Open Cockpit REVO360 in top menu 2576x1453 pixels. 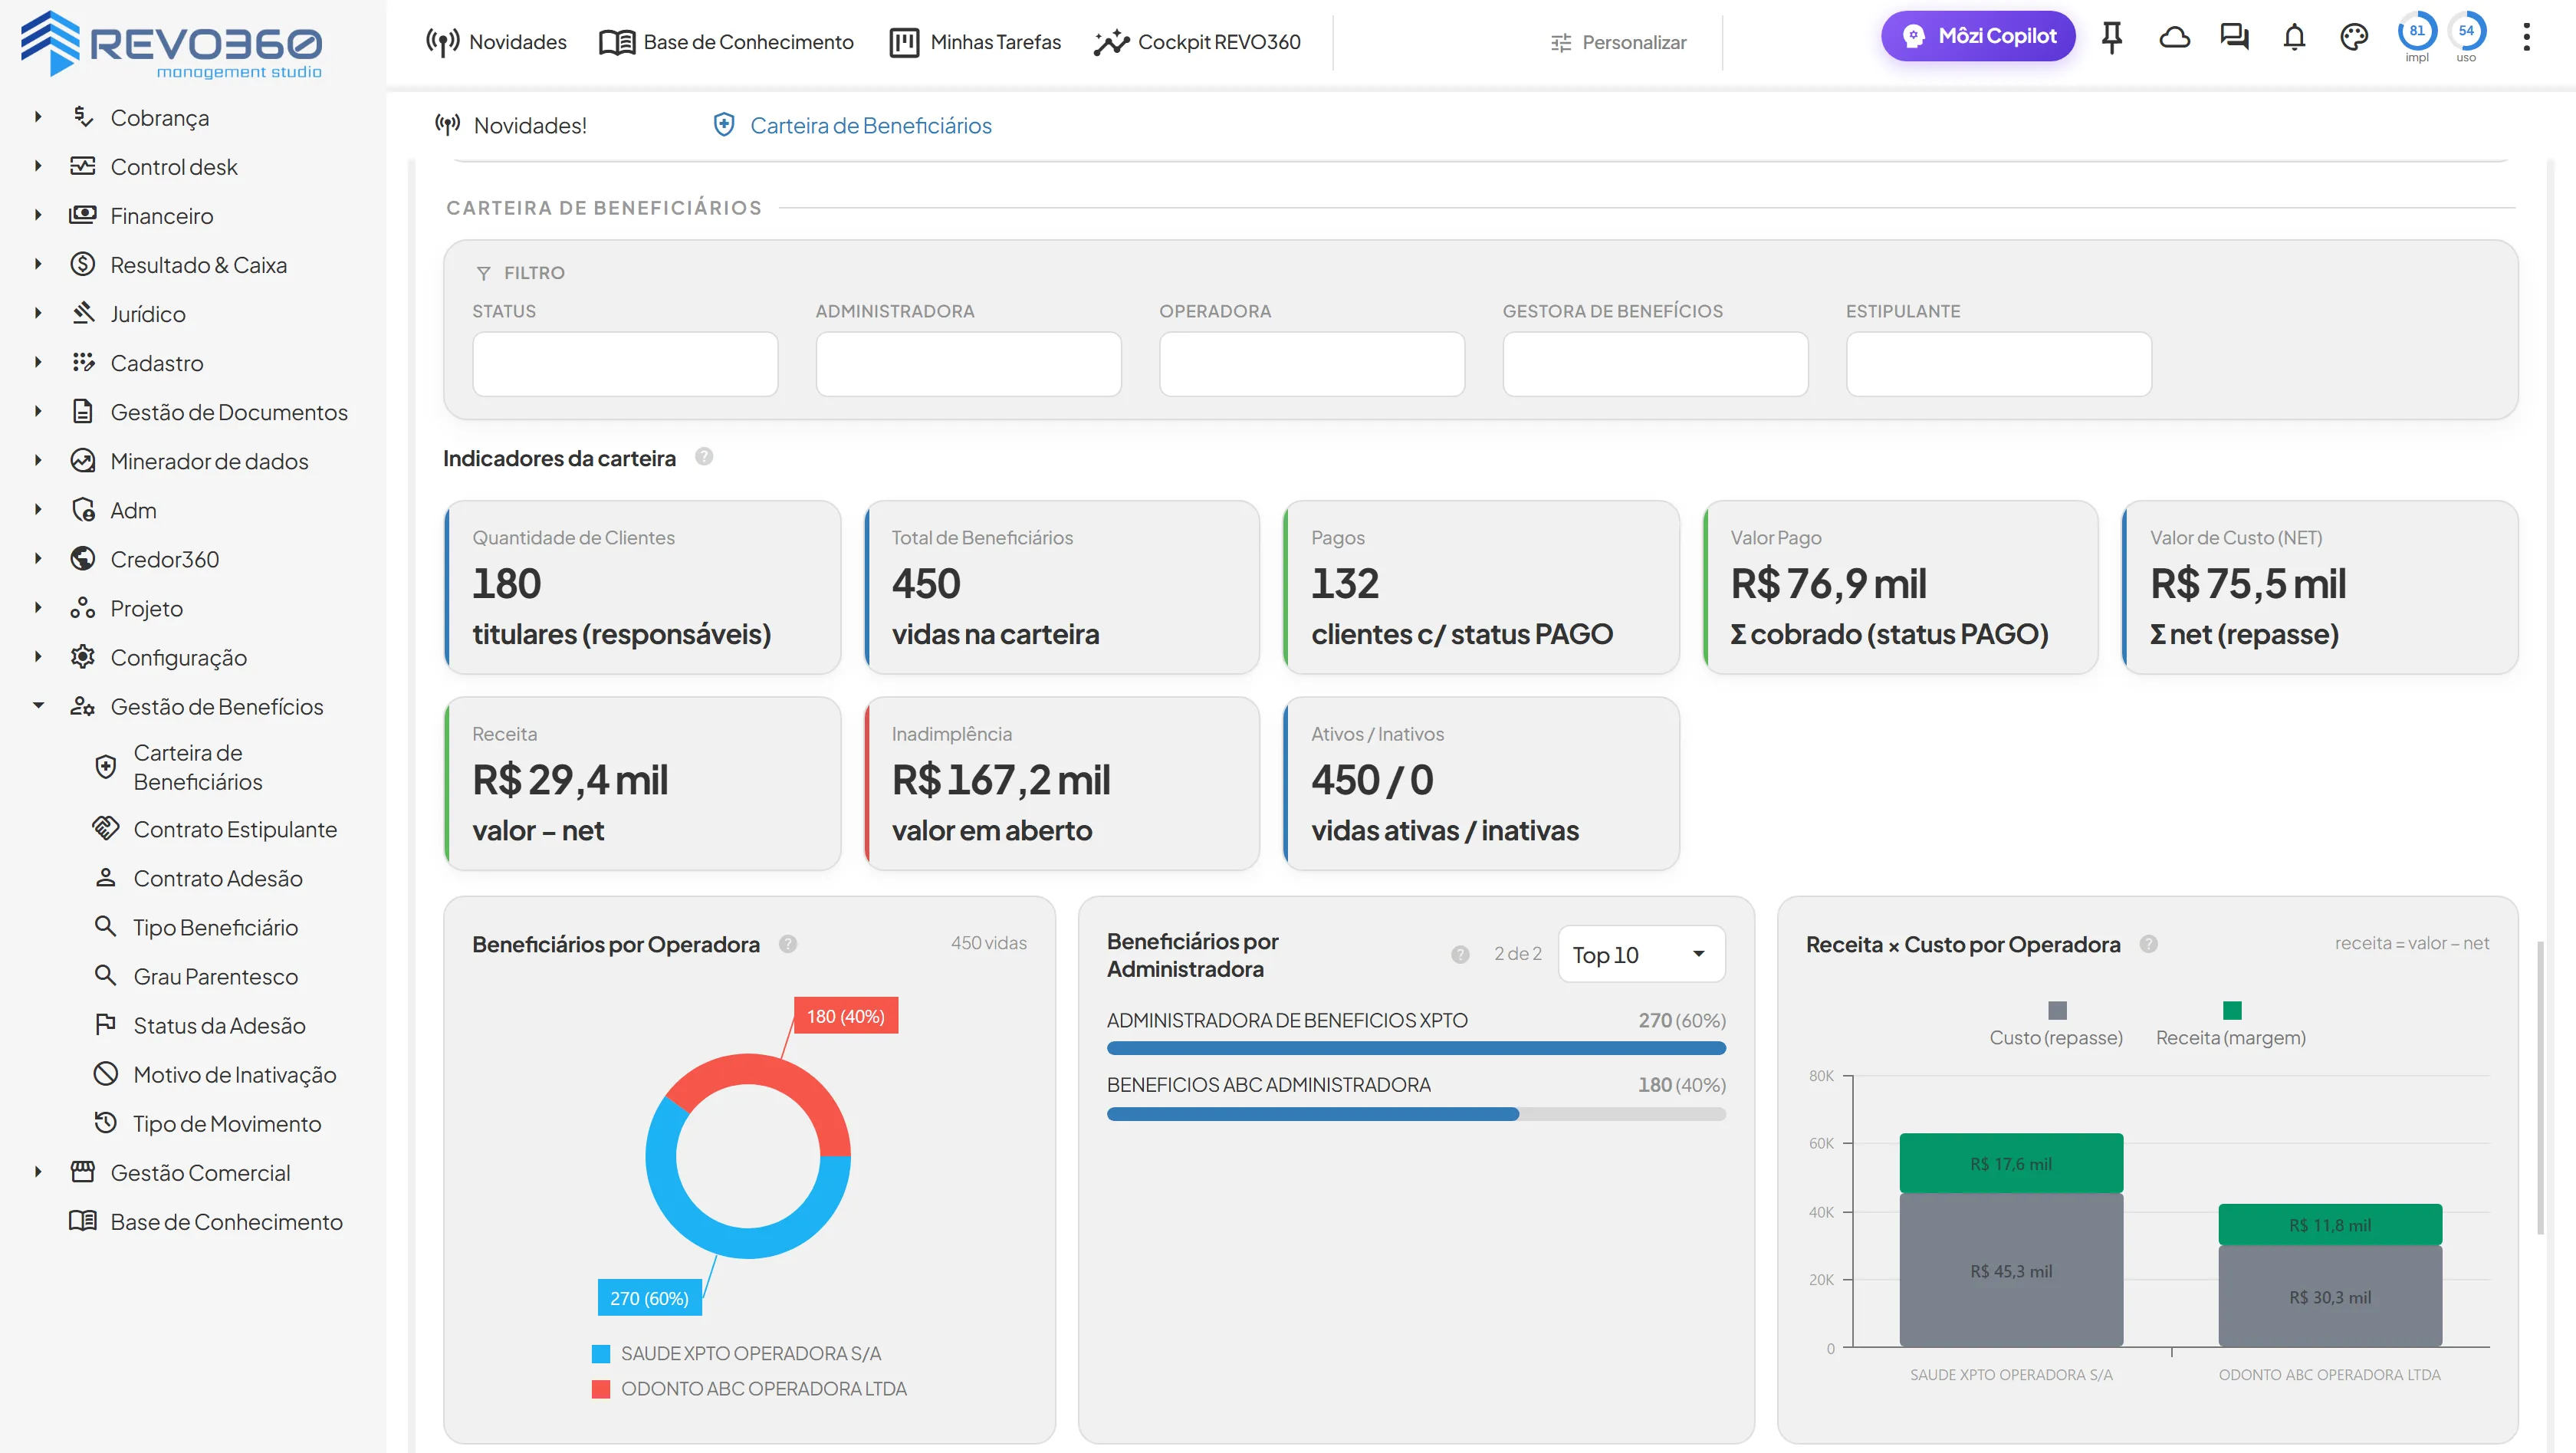click(x=1197, y=42)
